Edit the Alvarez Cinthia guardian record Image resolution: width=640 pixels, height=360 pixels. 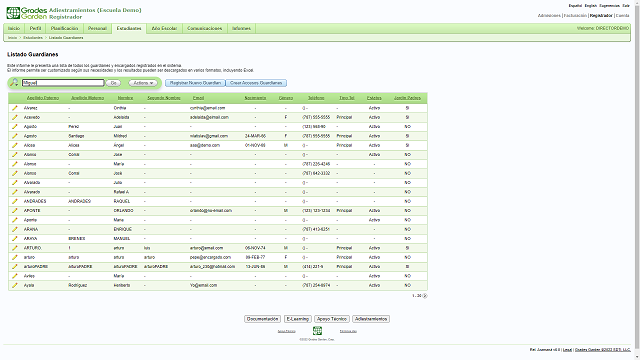click(15, 108)
